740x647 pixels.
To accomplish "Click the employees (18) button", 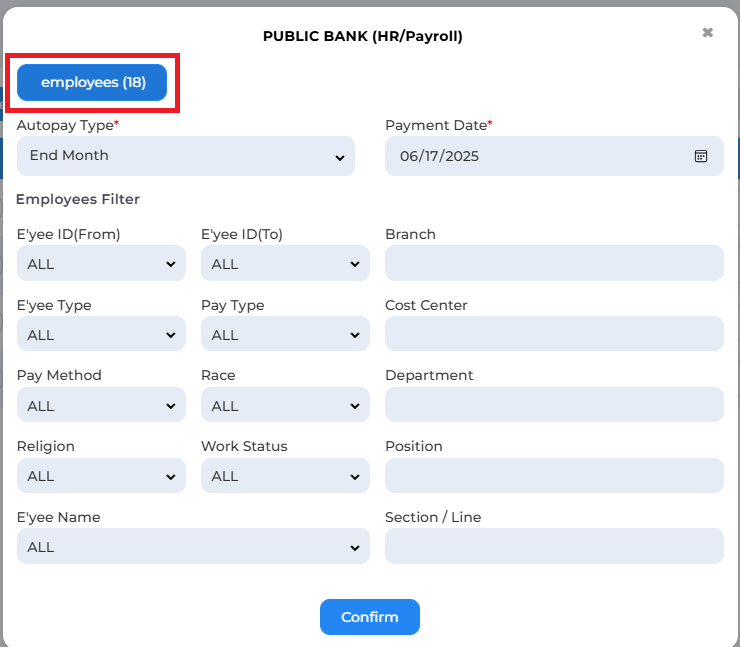I will 92,83.
